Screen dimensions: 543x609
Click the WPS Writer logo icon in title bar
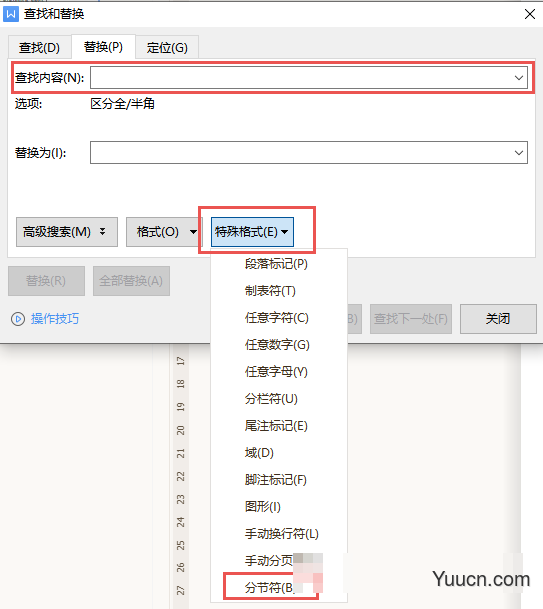pyautogui.click(x=11, y=14)
